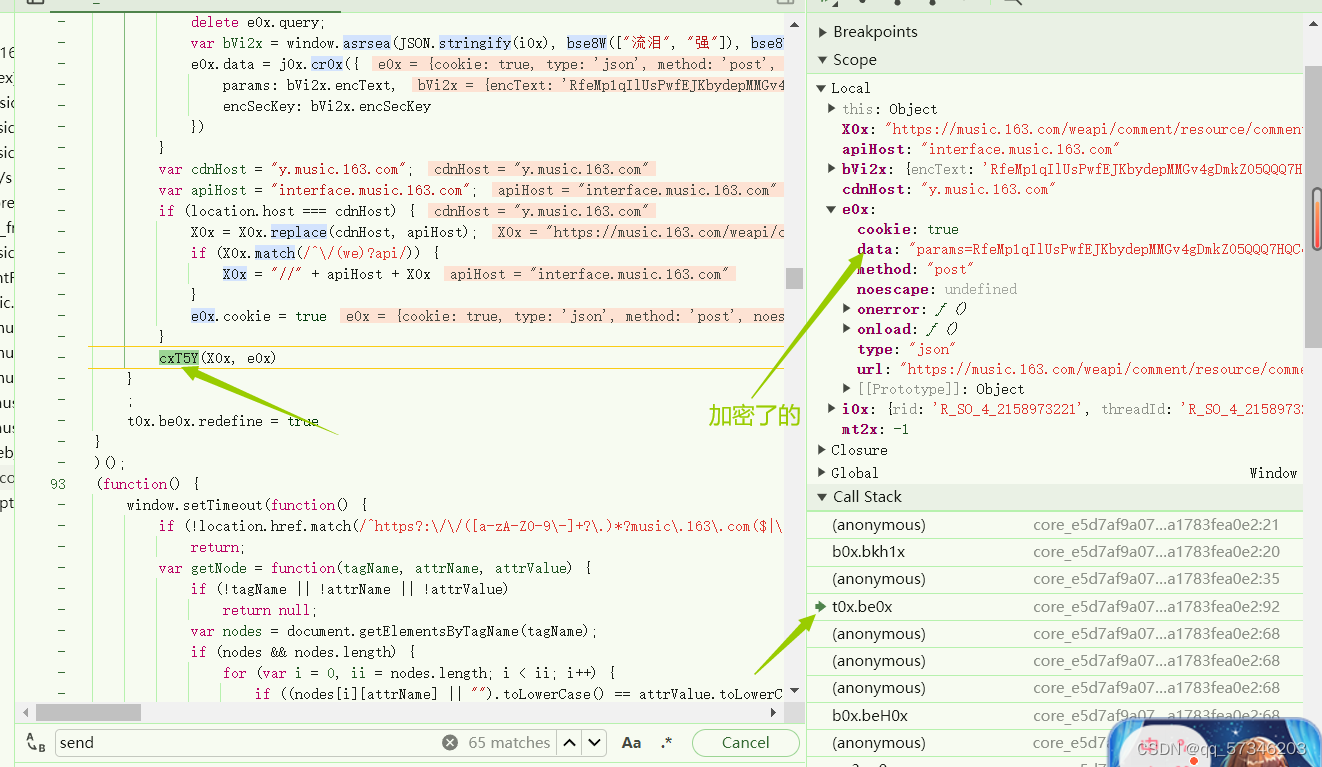Click the type: "json" property

click(x=906, y=349)
